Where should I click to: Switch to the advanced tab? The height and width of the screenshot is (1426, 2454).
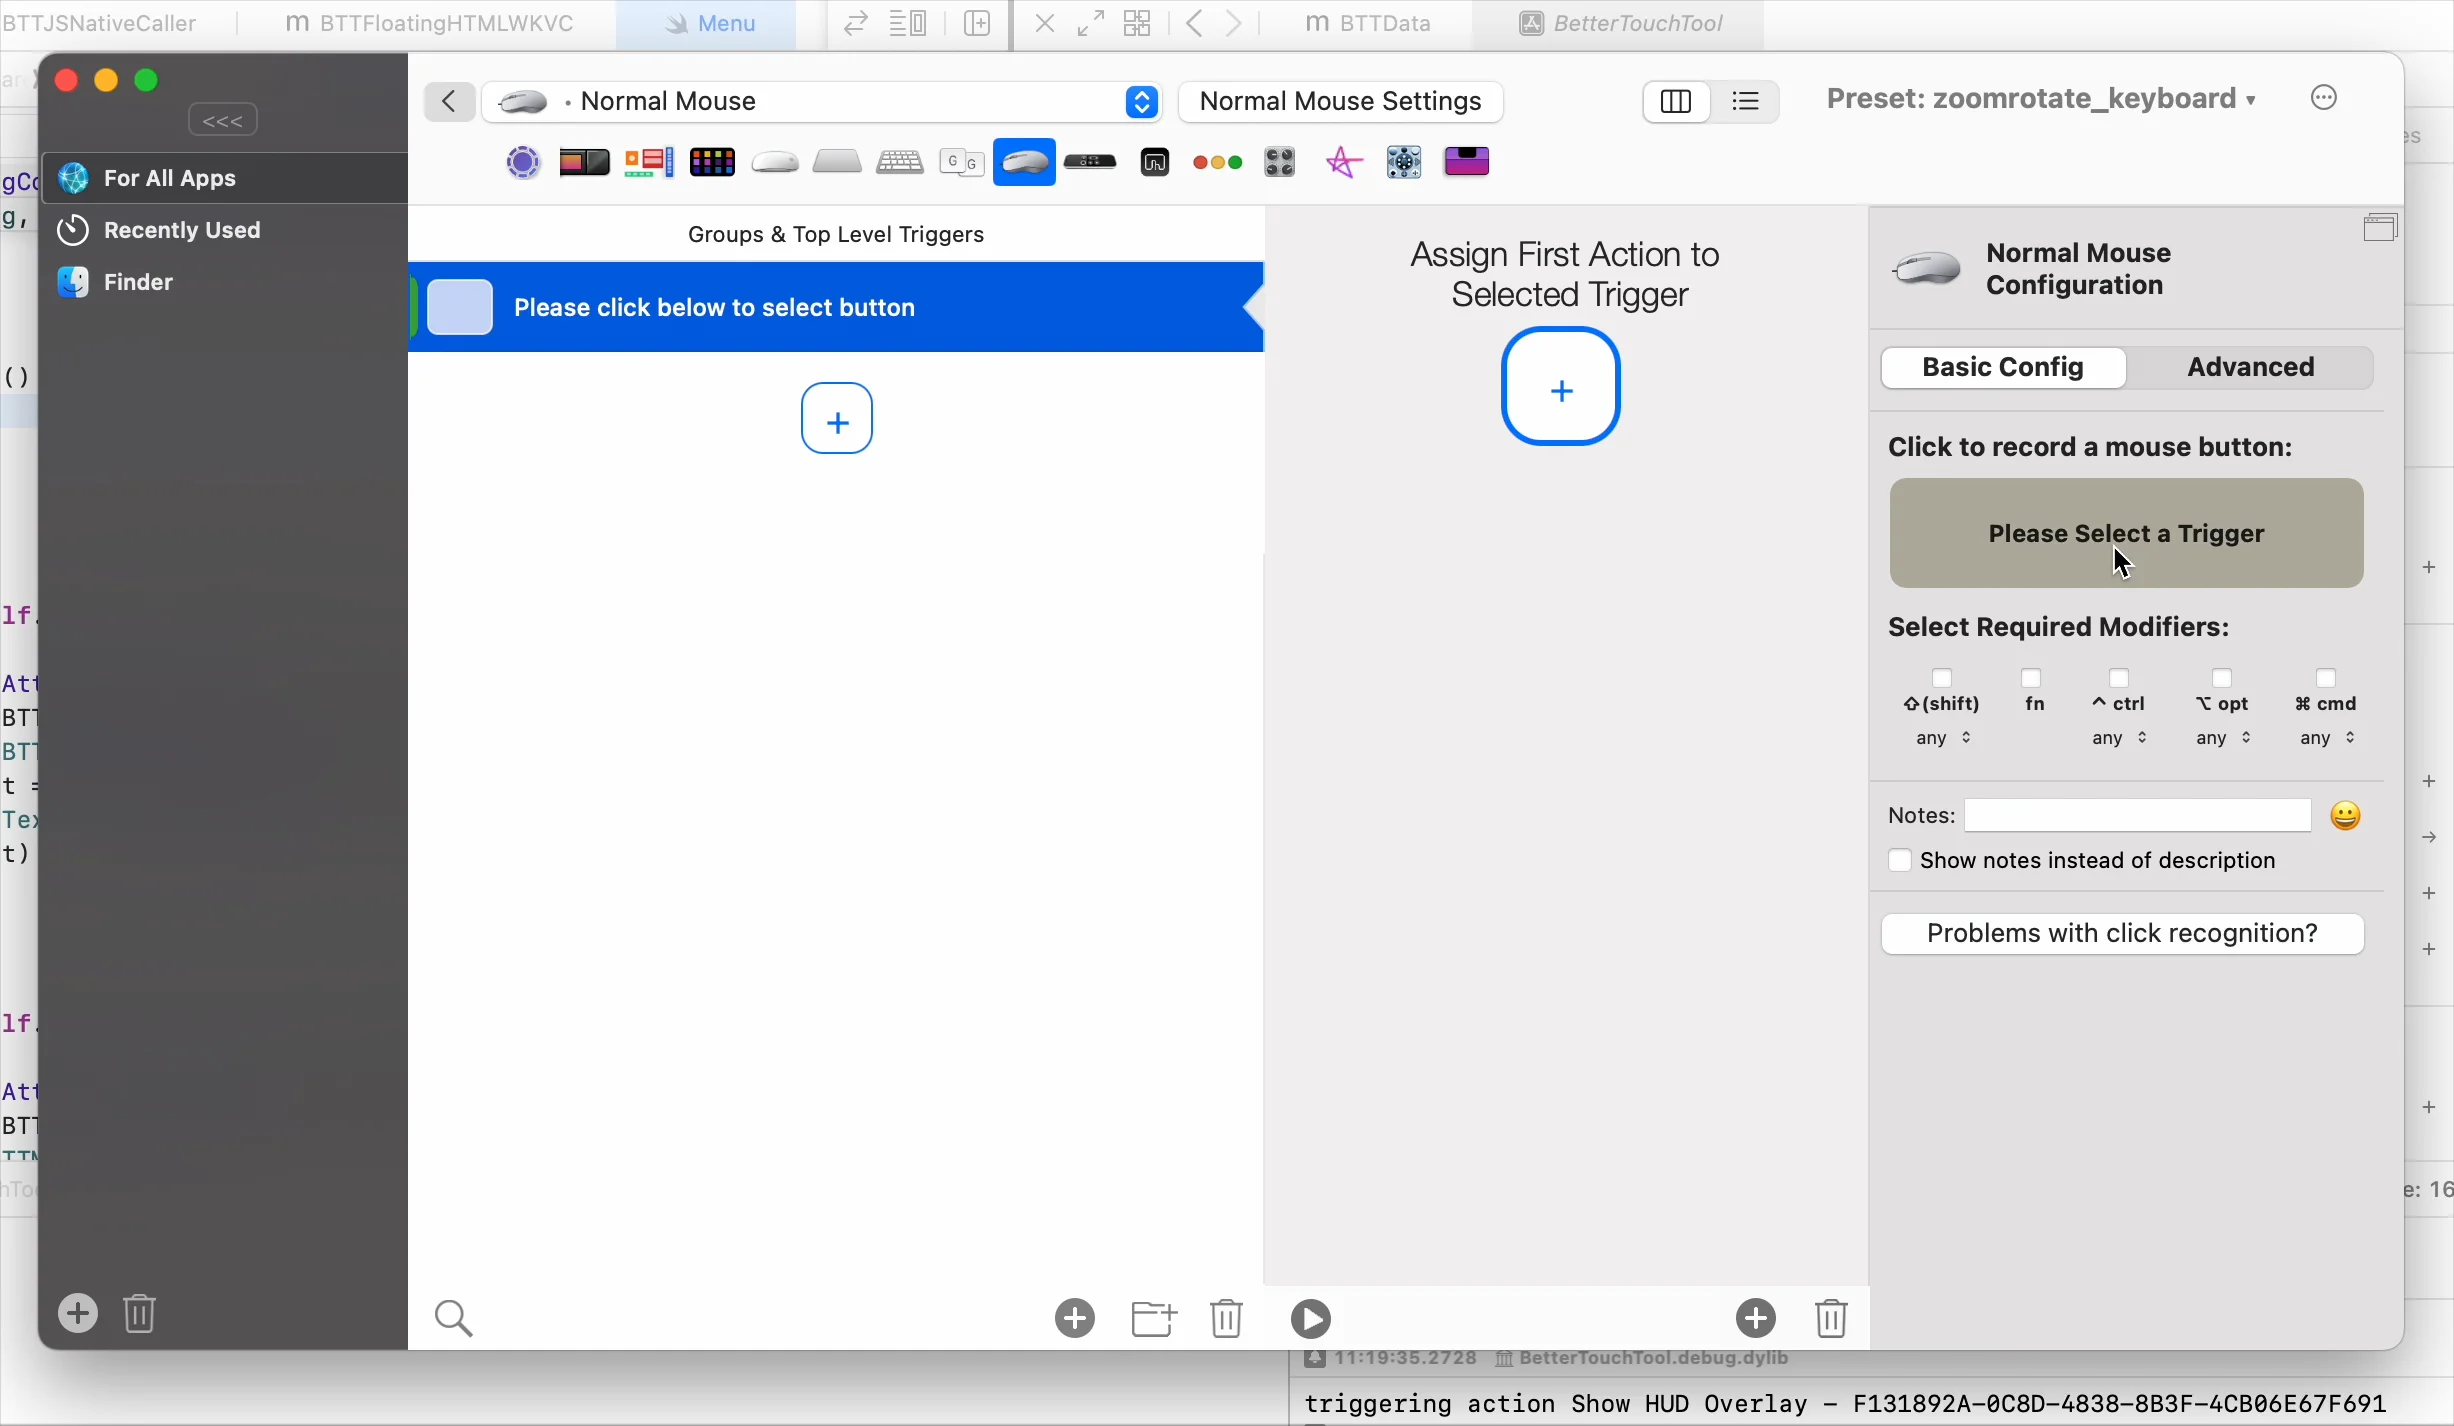[2252, 368]
